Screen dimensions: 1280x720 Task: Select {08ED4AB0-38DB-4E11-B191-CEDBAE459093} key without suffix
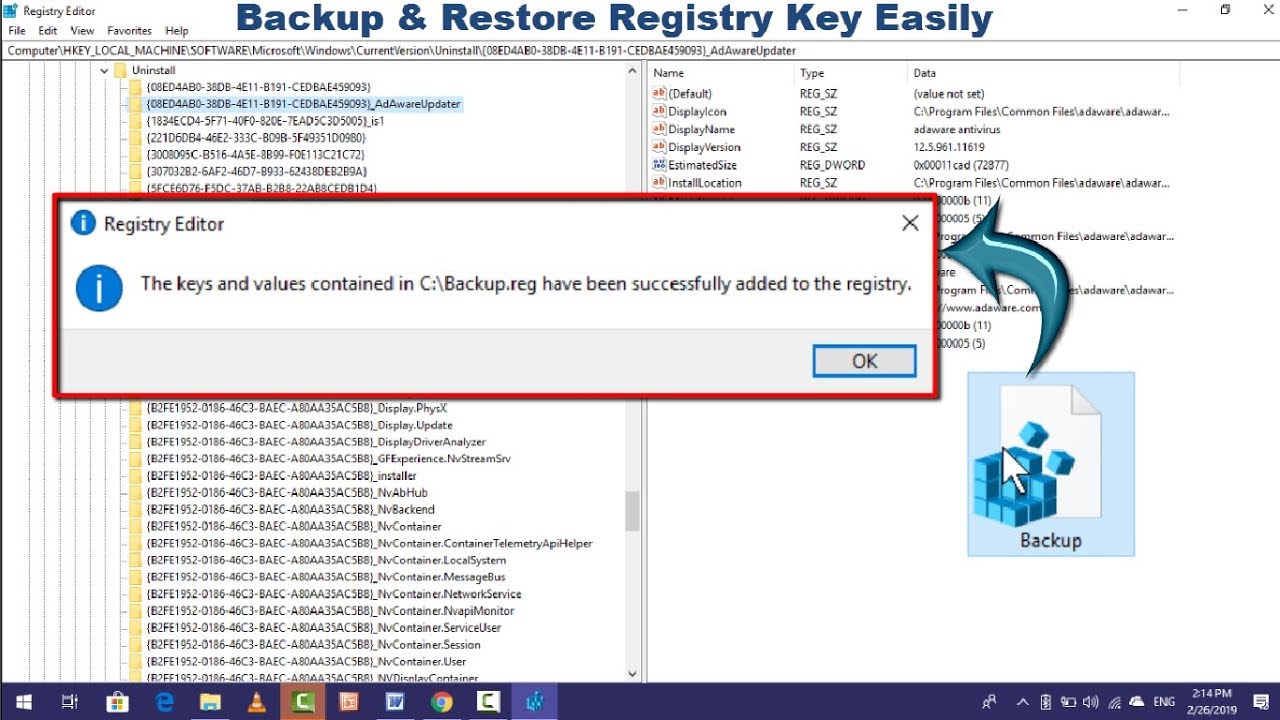(258, 87)
